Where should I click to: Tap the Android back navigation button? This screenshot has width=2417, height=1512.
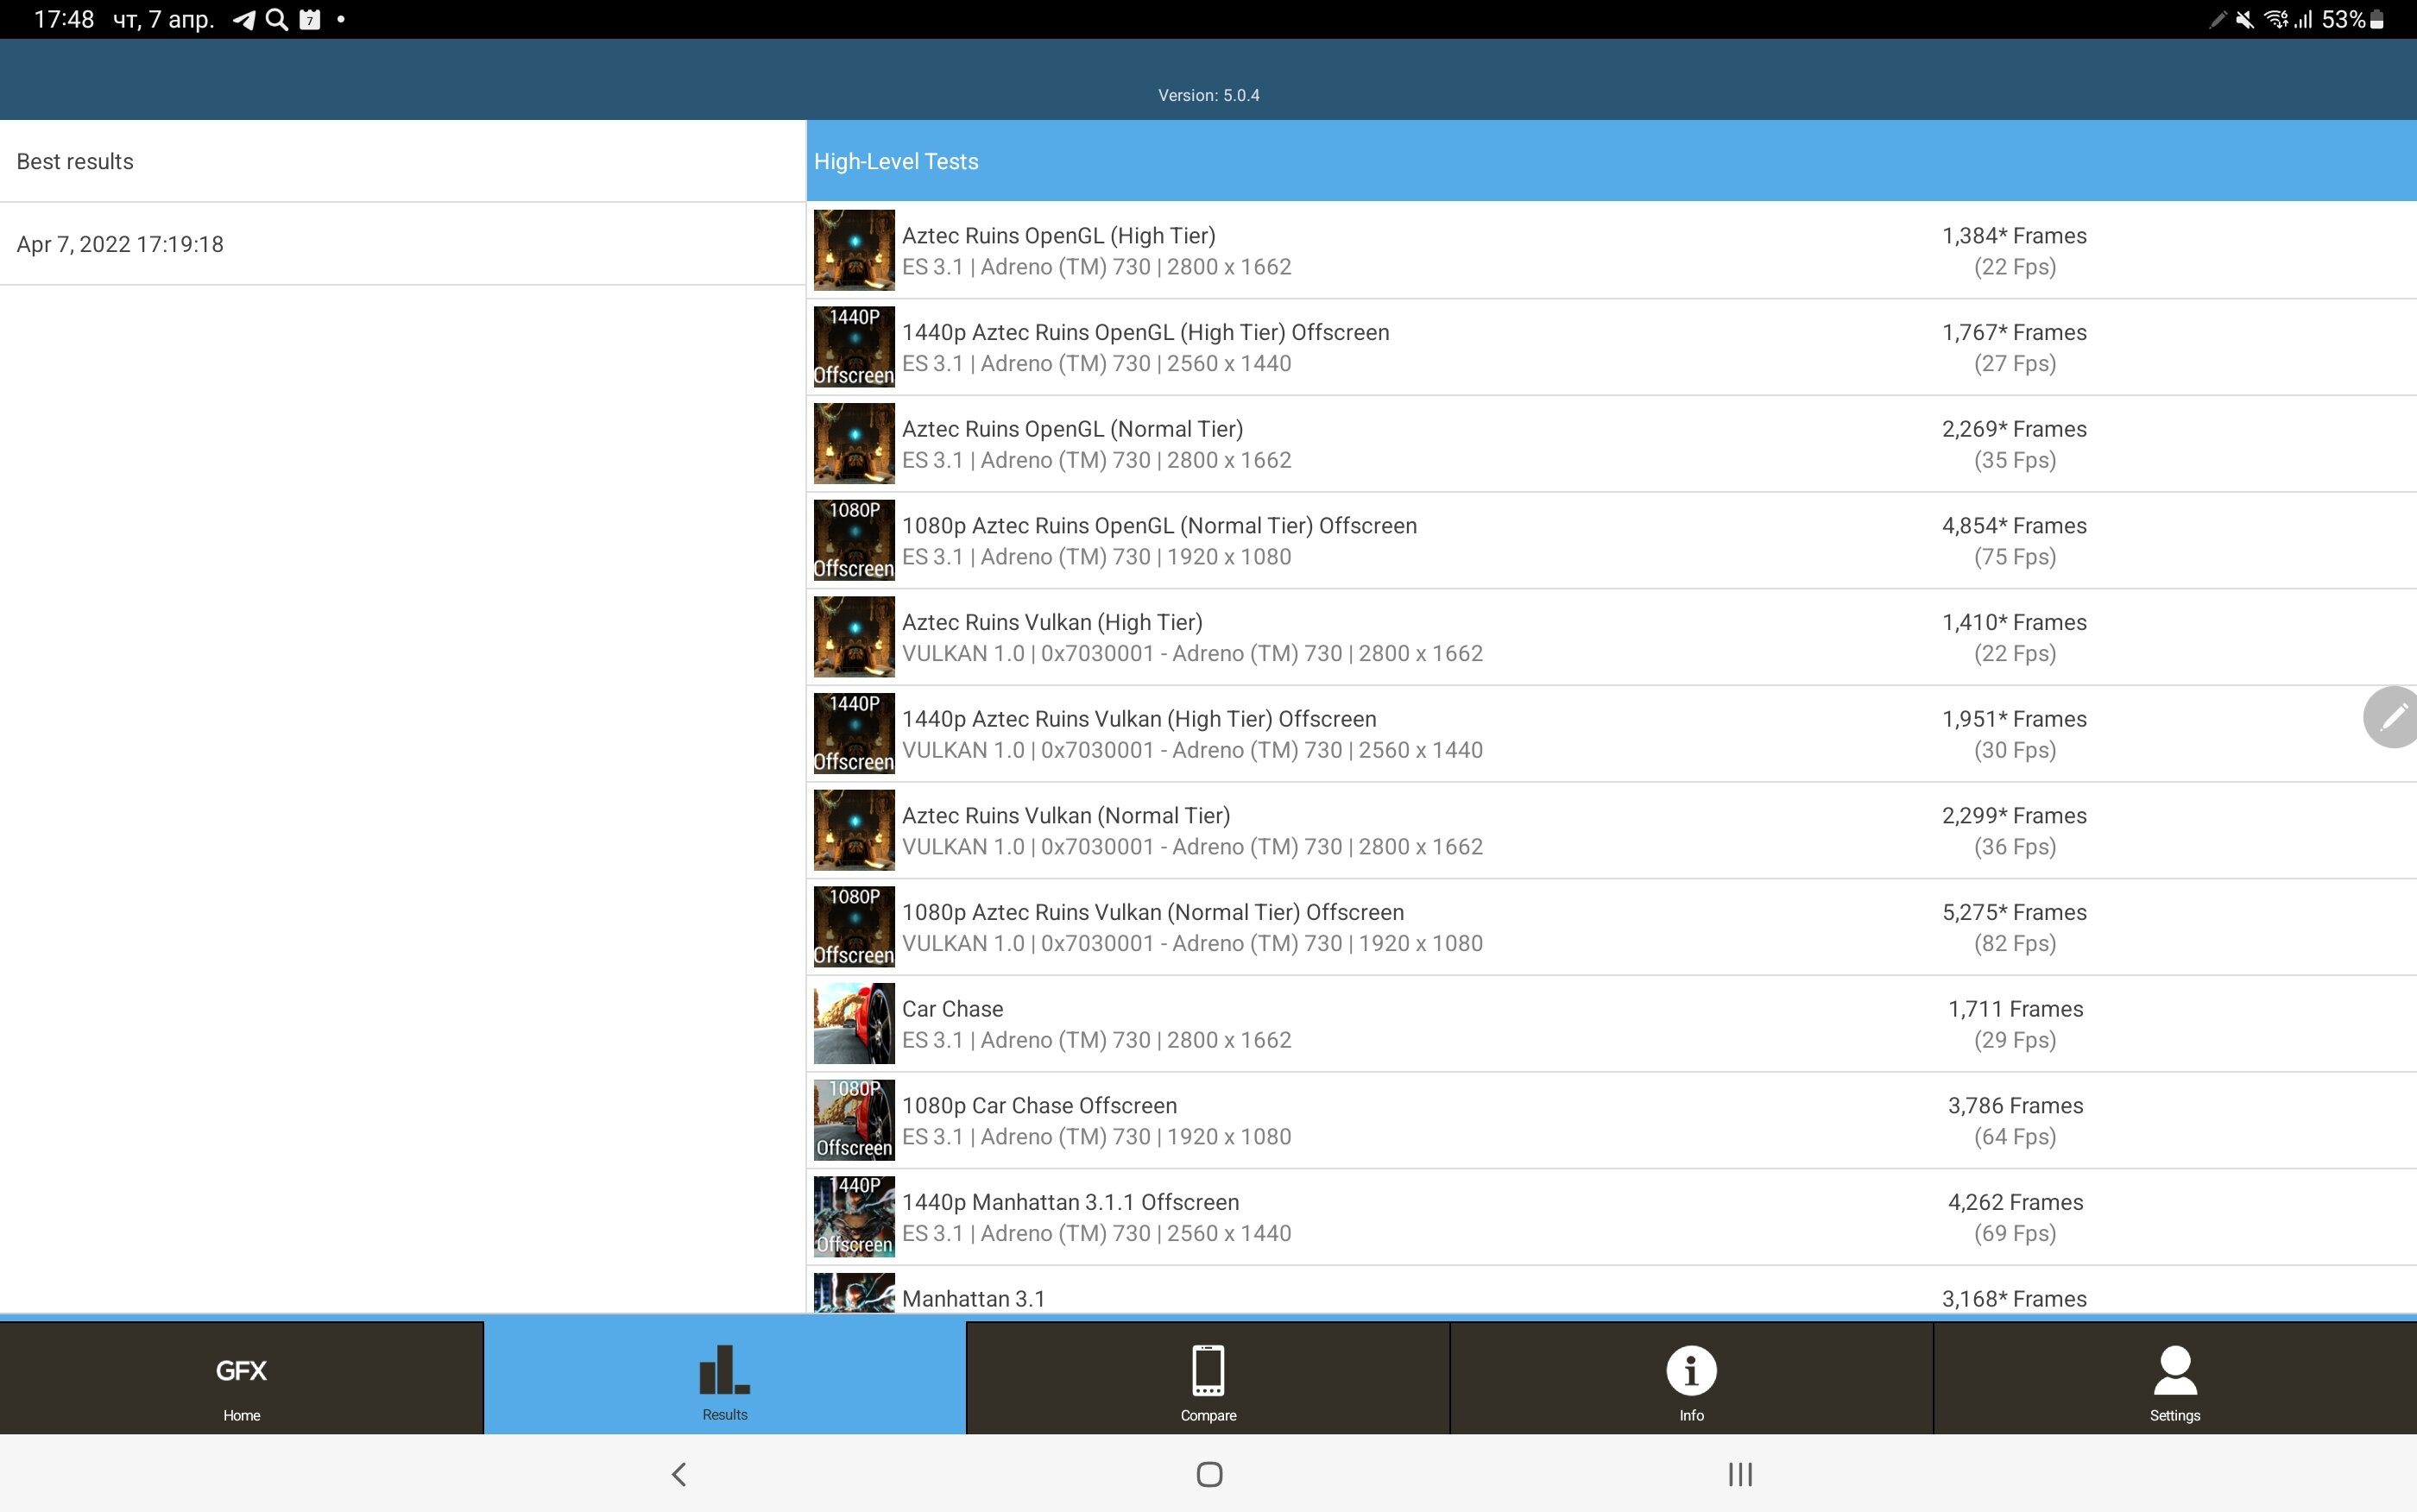pos(679,1474)
